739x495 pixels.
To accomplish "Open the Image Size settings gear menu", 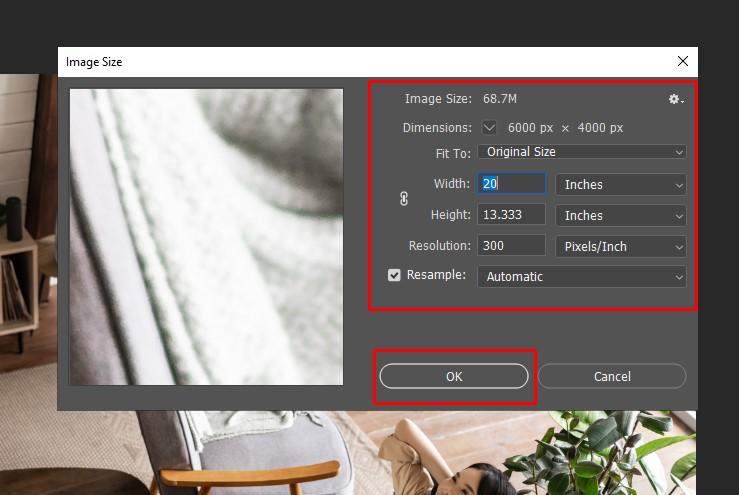I will click(x=676, y=99).
